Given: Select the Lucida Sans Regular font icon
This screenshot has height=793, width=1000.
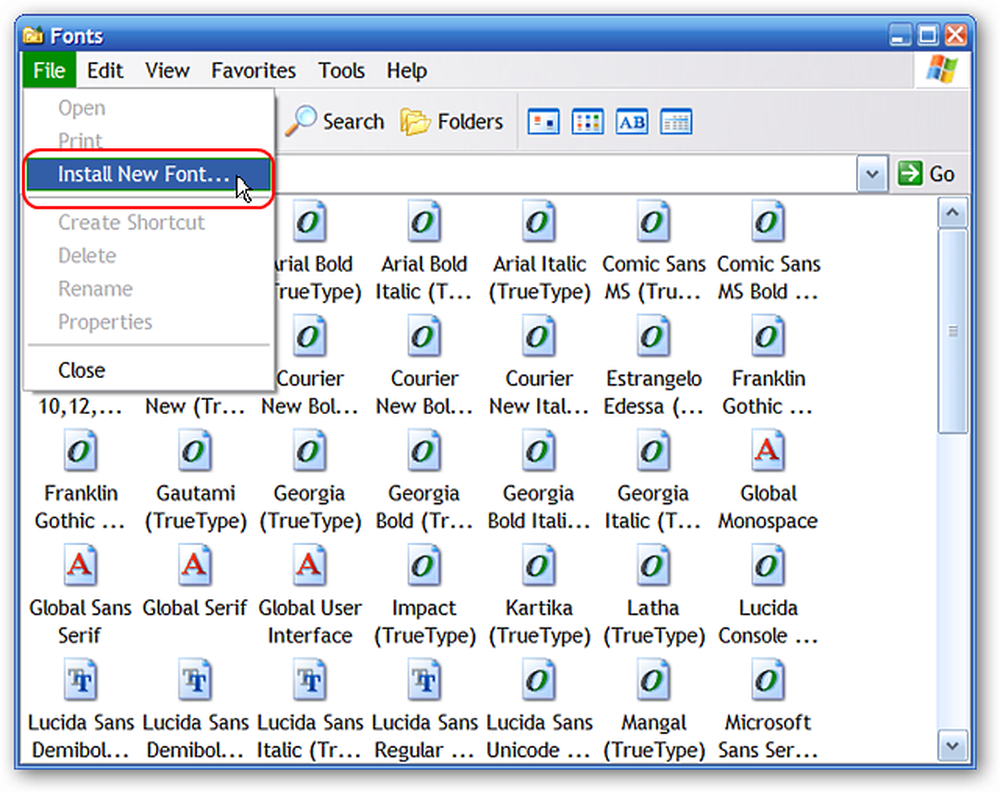Looking at the screenshot, I should pyautogui.click(x=424, y=680).
